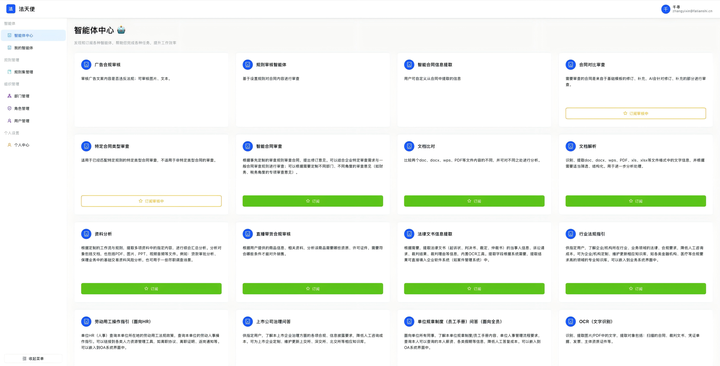Open the user avatar at top right
This screenshot has width=720, height=366.
[x=665, y=9]
